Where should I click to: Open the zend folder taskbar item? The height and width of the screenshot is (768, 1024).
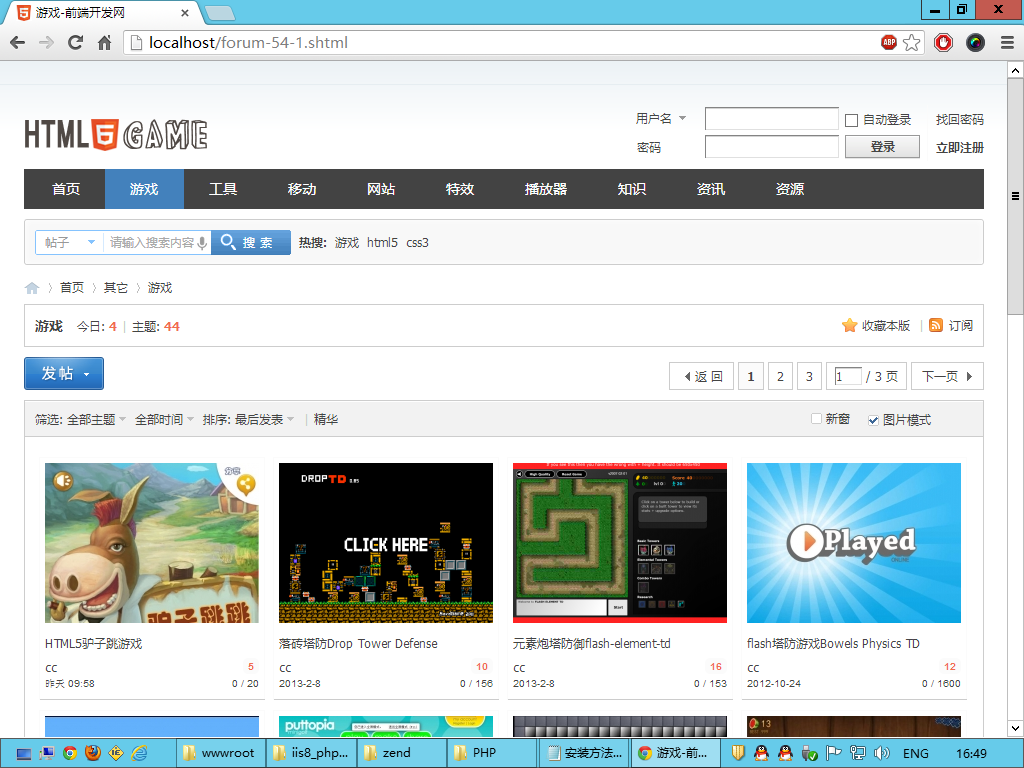tap(401, 753)
